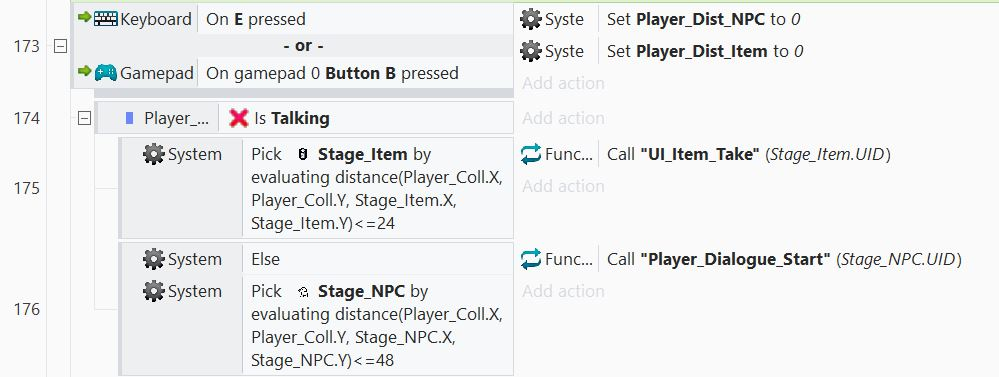Click the blue Player_ object icon in event 174

[x=130, y=118]
